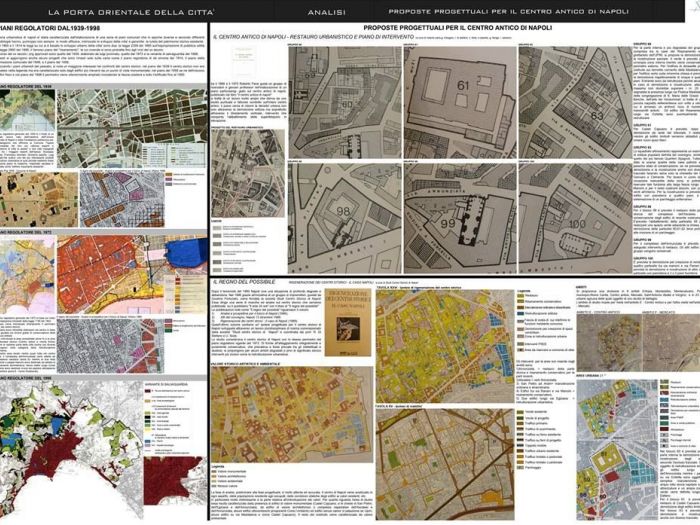Open the Tavola XV mobility system map
This screenshot has height=525, width=700.
pos(445,464)
